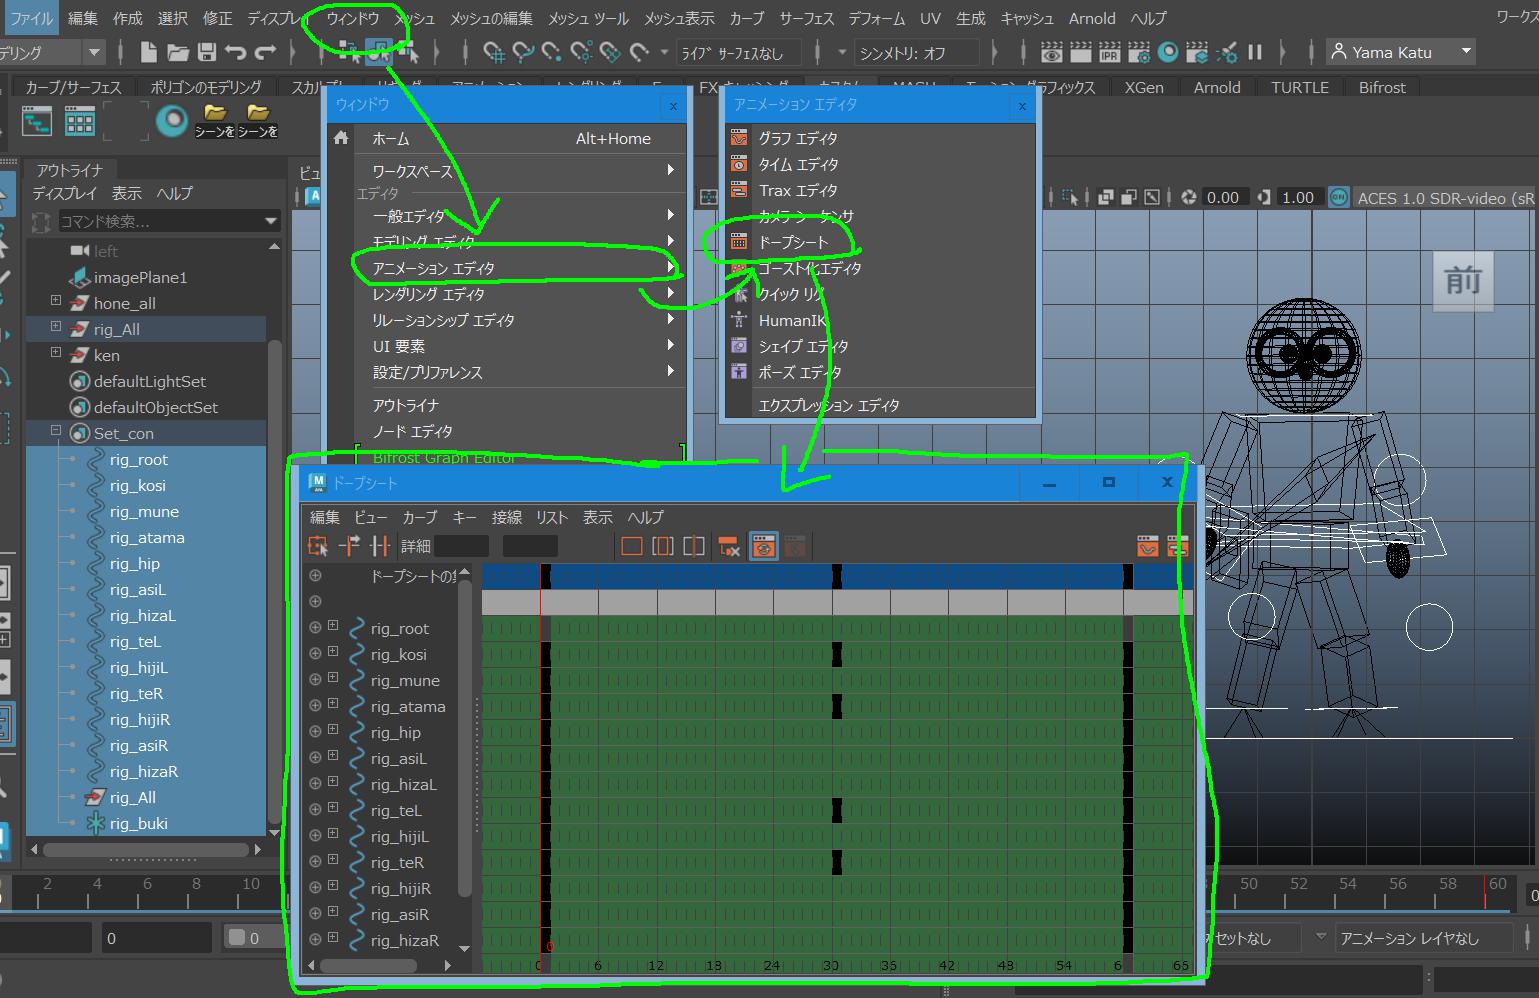This screenshot has width=1539, height=998.
Task: Expand rig_All node in the Outliner
Action: pyautogui.click(x=56, y=327)
